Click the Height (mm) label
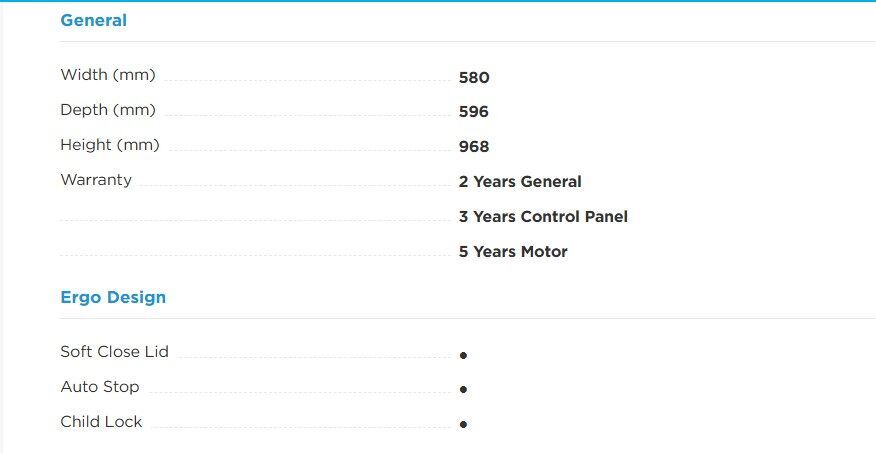This screenshot has width=876, height=453. (110, 145)
